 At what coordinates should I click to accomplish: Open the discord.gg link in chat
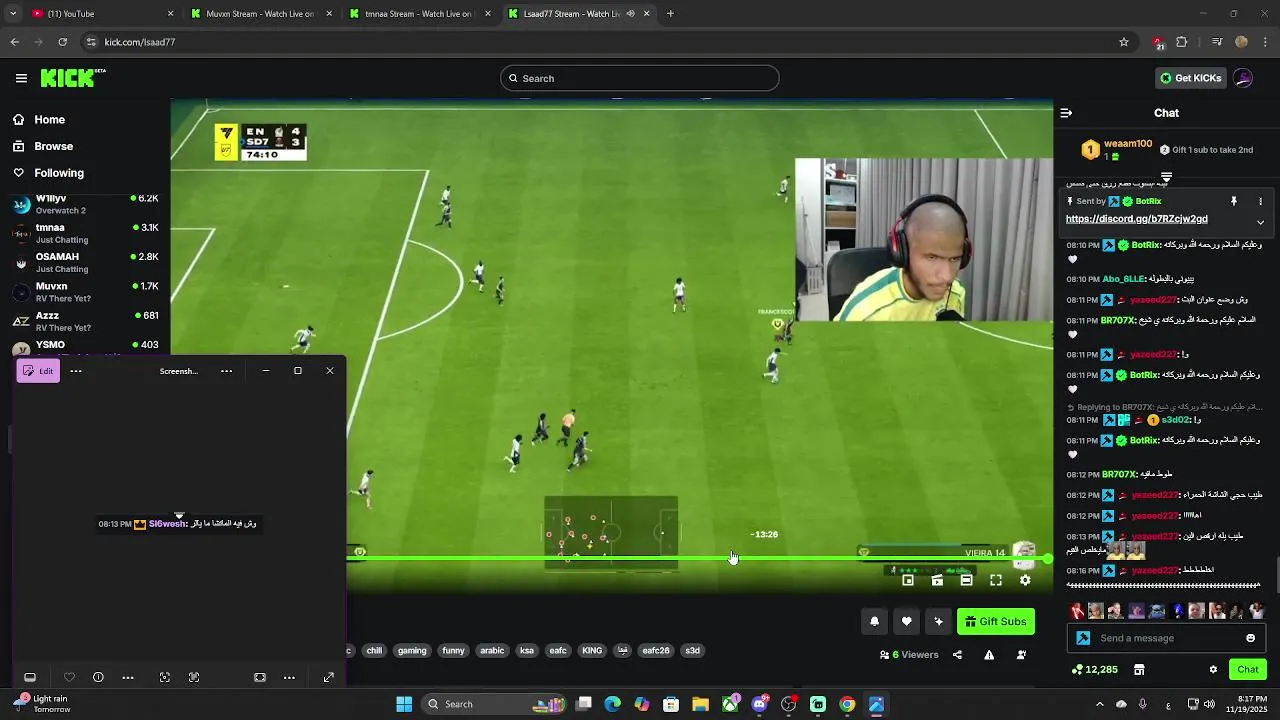coord(1136,219)
